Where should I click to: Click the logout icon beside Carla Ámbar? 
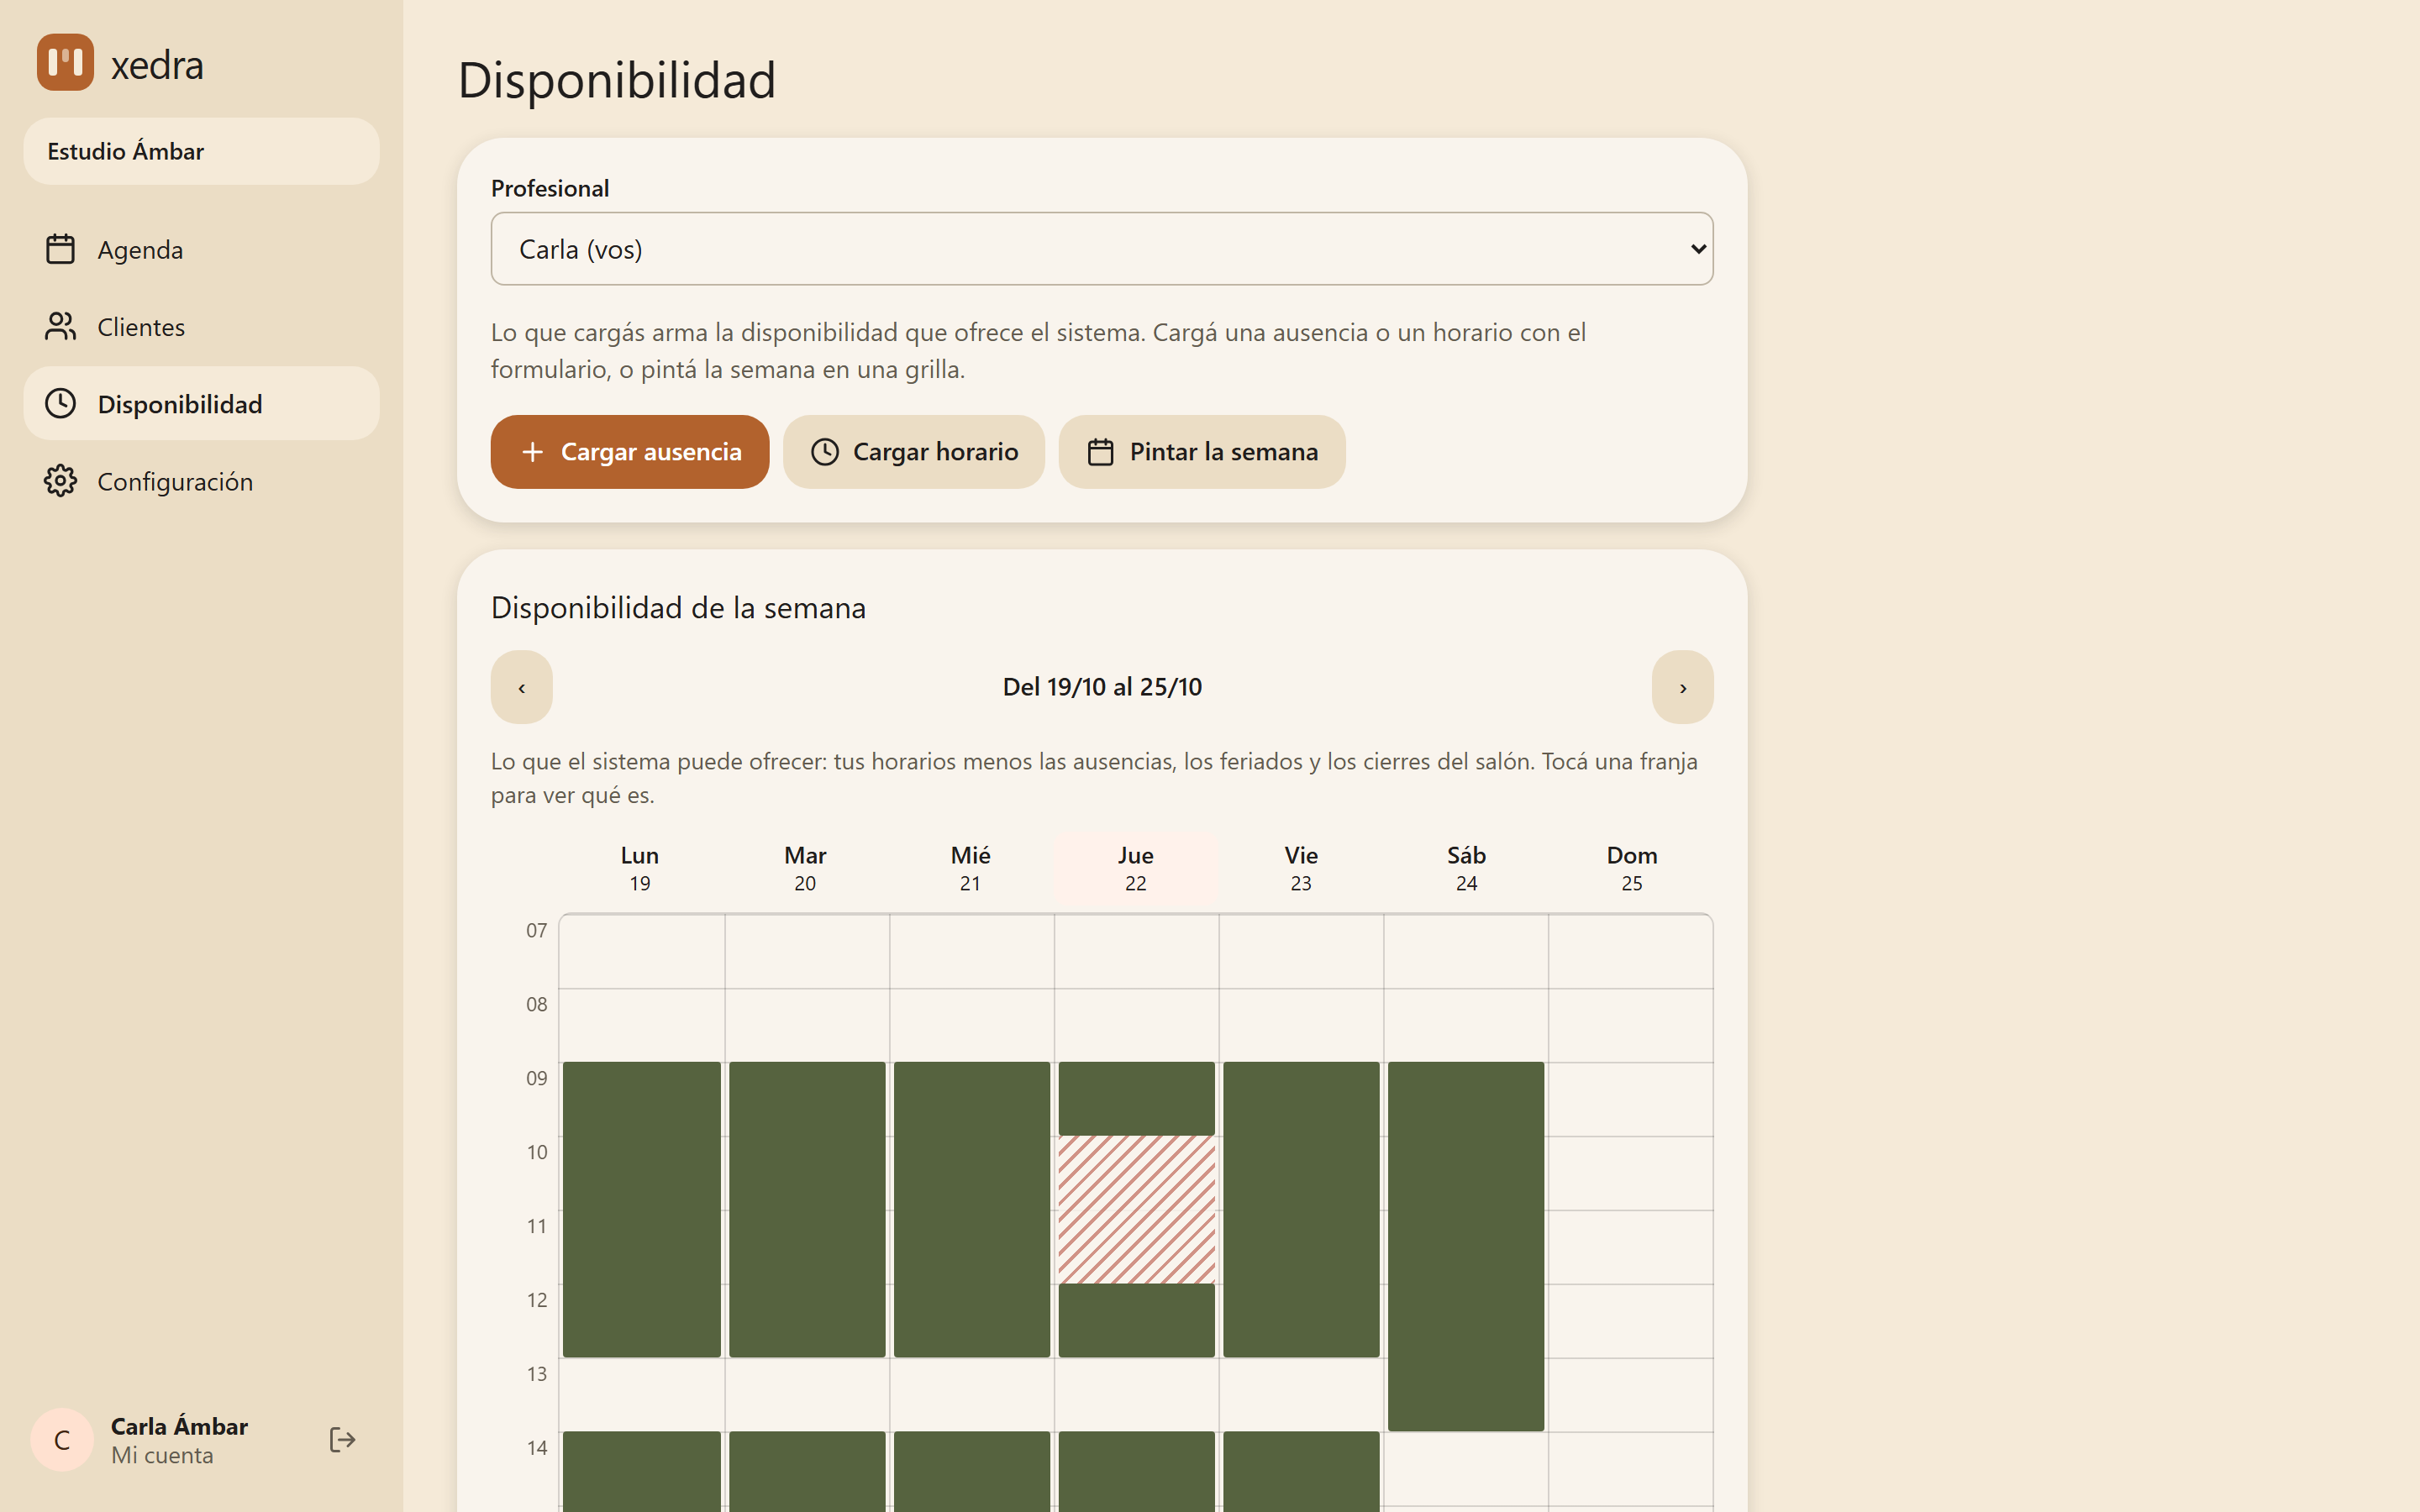(x=342, y=1439)
